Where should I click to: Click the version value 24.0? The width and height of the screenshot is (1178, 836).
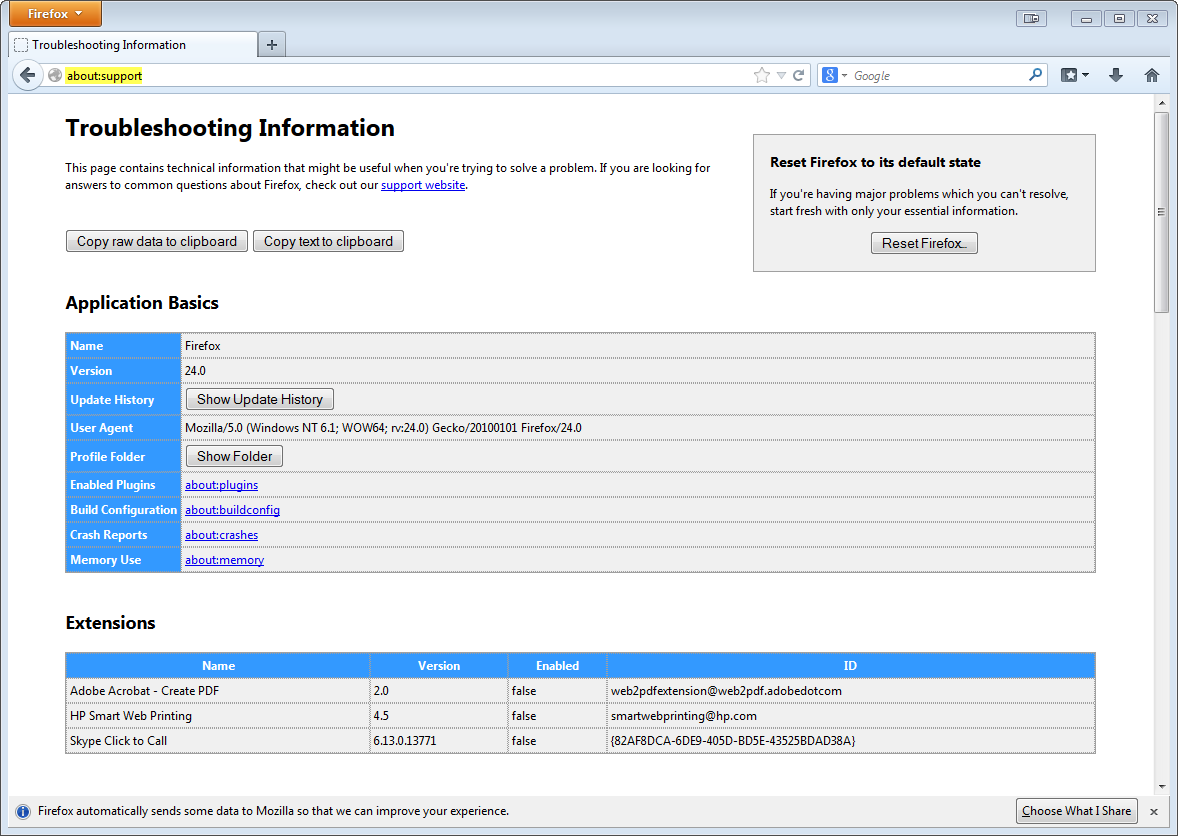tap(195, 371)
